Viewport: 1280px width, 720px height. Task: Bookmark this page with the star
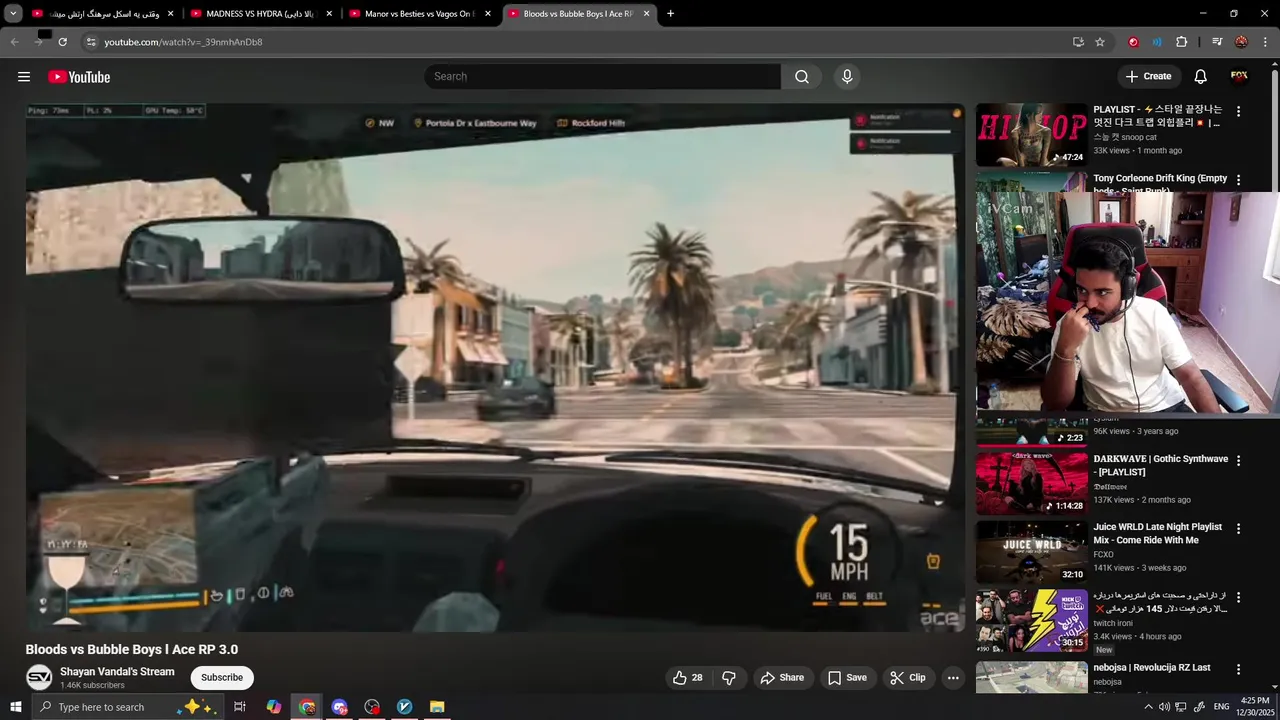[1100, 42]
